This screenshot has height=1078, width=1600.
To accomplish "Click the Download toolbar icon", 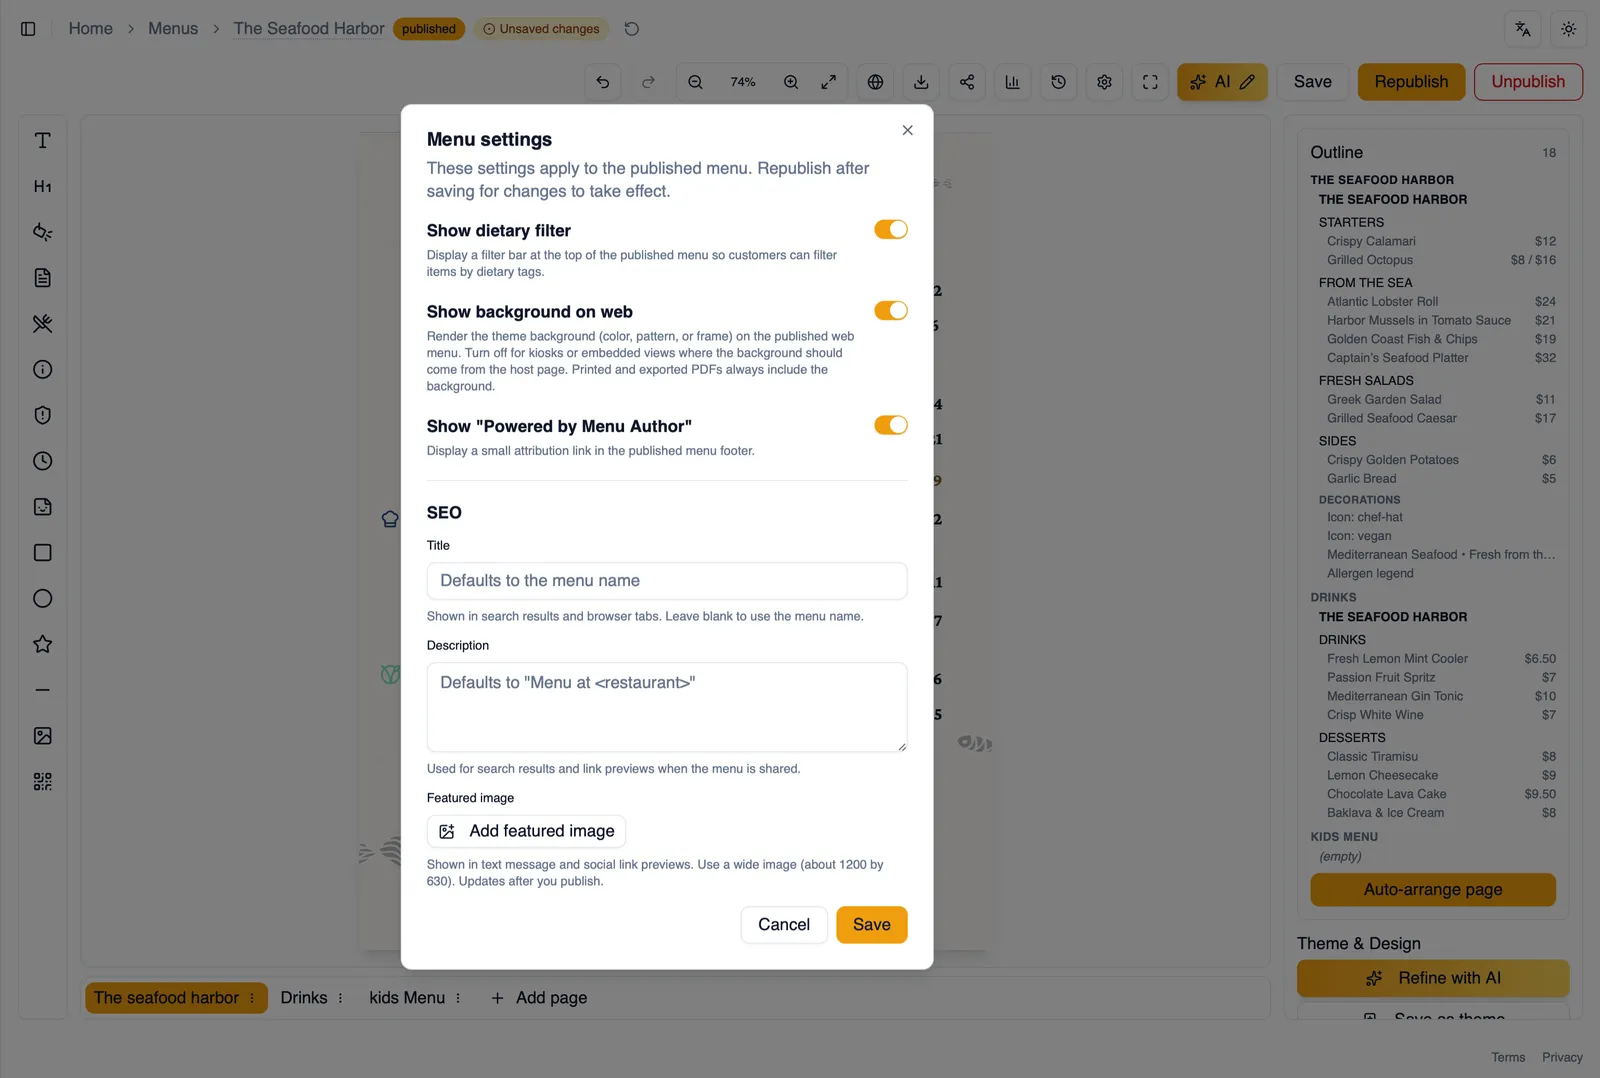I will (921, 82).
